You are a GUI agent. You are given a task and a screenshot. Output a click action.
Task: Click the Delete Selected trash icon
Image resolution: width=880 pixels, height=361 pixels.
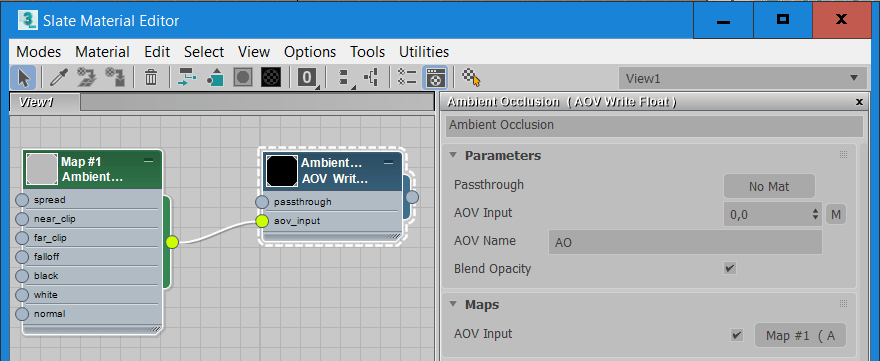click(x=151, y=78)
